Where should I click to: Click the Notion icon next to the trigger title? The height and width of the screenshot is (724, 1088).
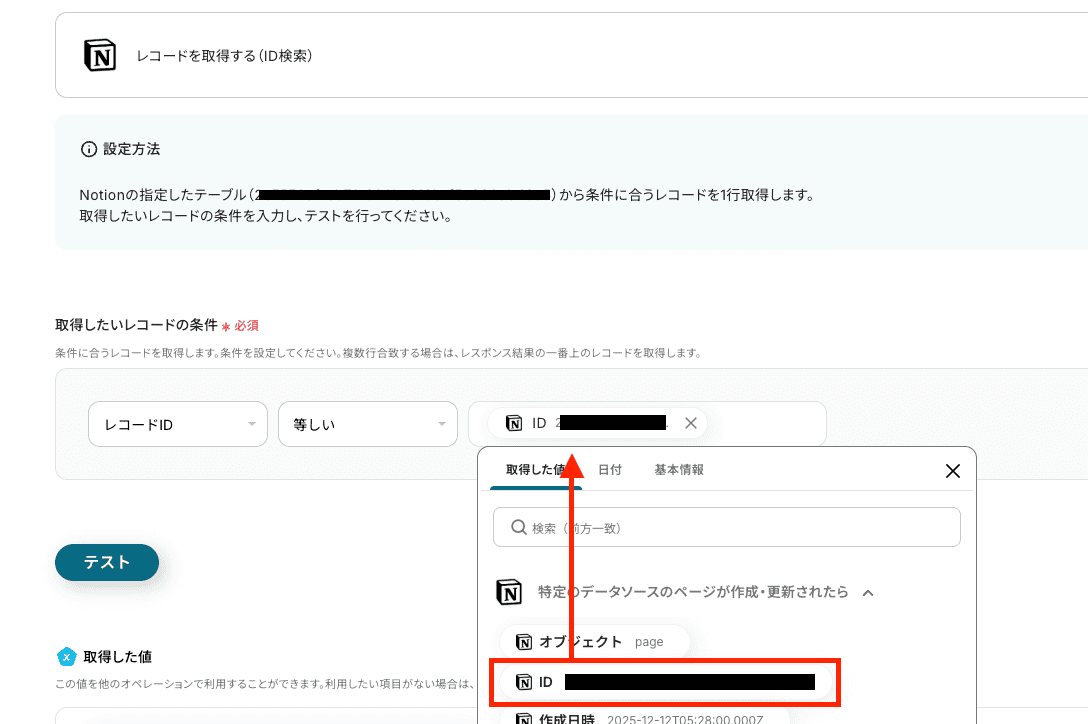(509, 592)
